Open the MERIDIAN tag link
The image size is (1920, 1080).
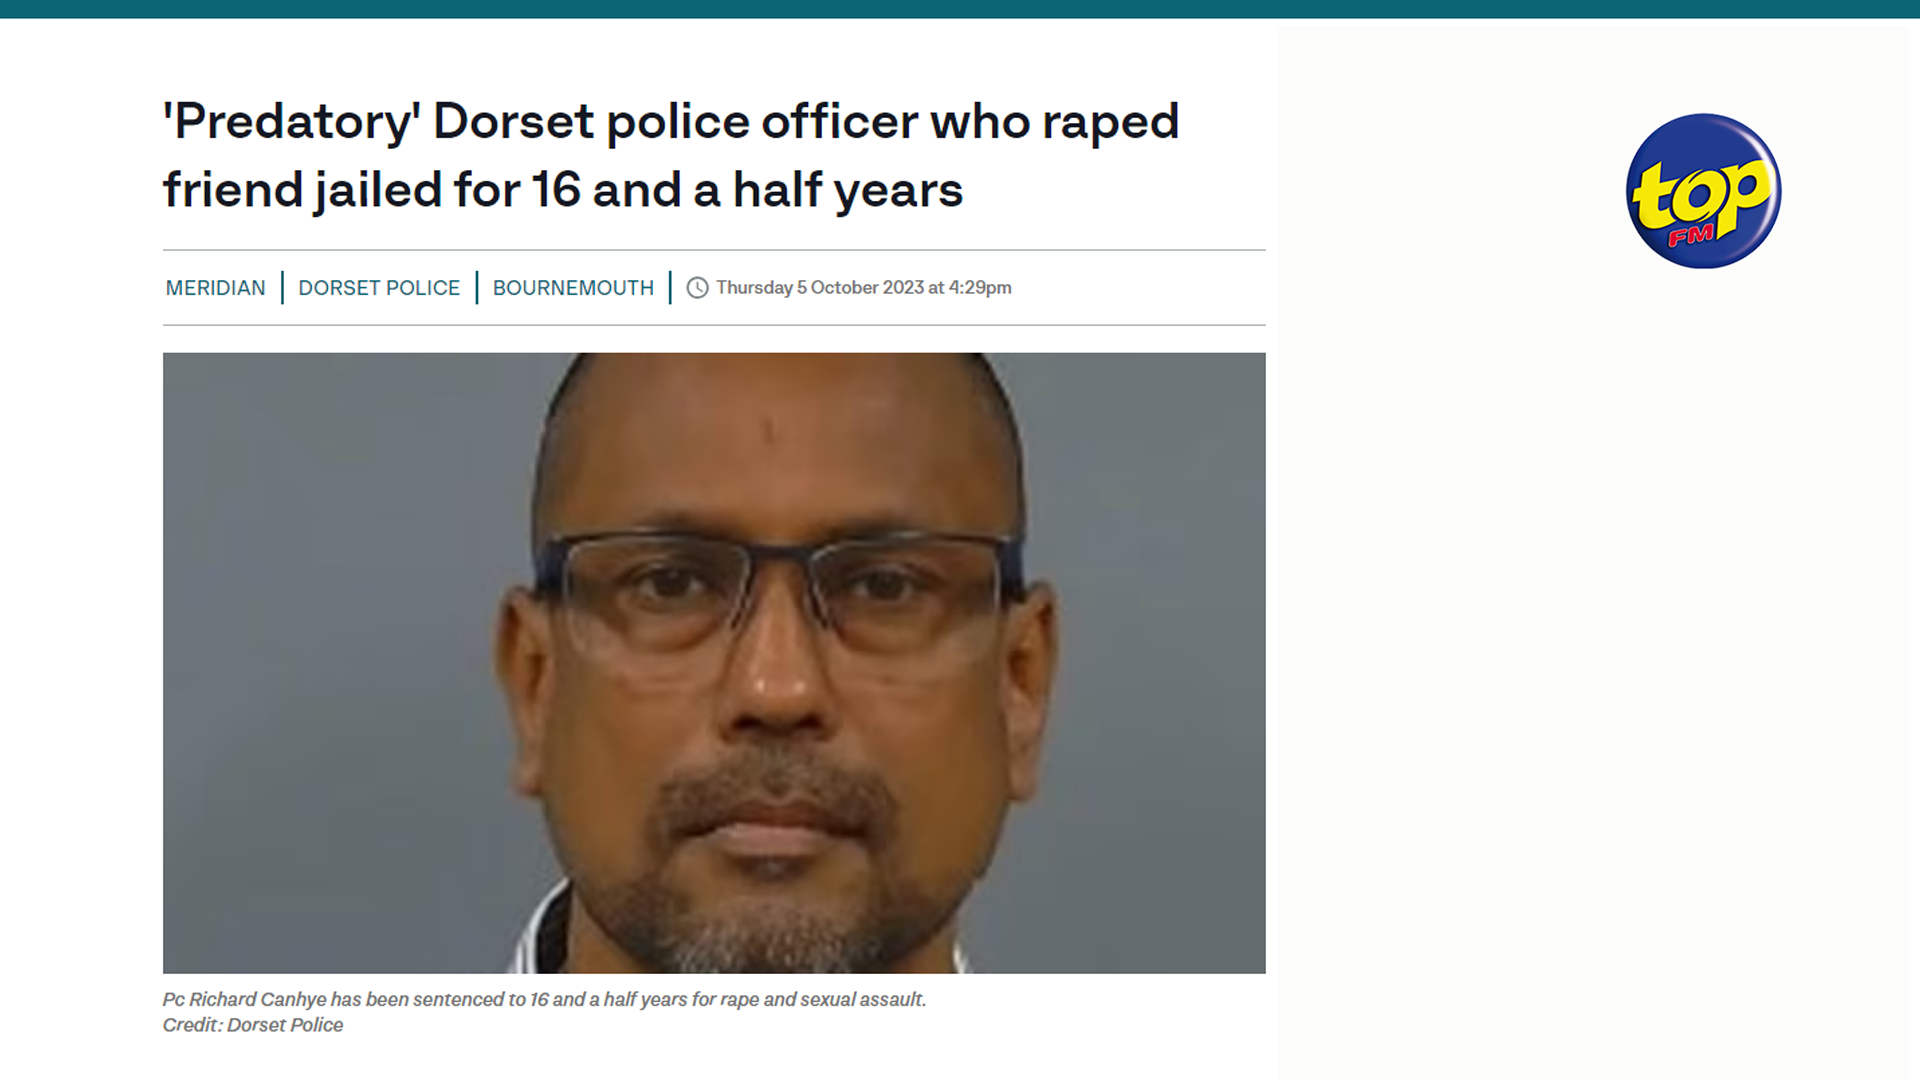pos(215,288)
